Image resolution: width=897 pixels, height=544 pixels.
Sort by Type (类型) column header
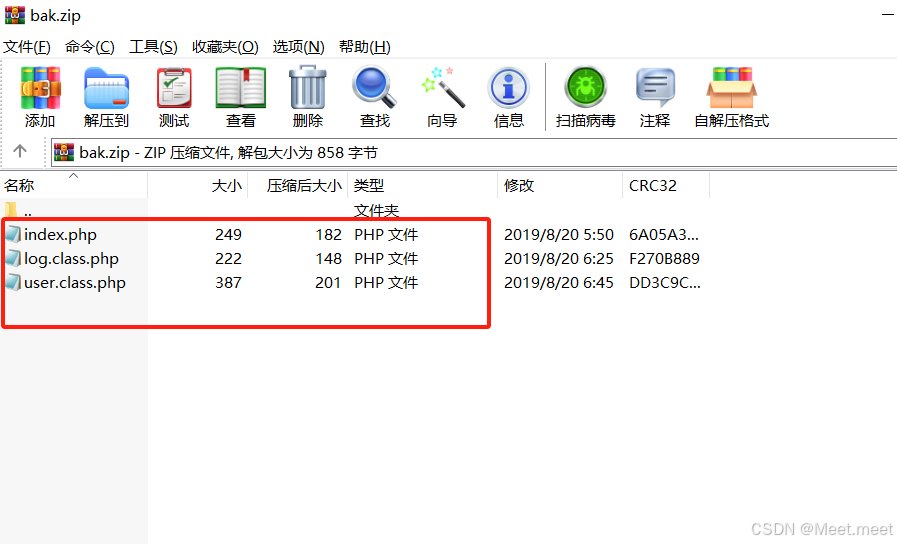(x=423, y=185)
